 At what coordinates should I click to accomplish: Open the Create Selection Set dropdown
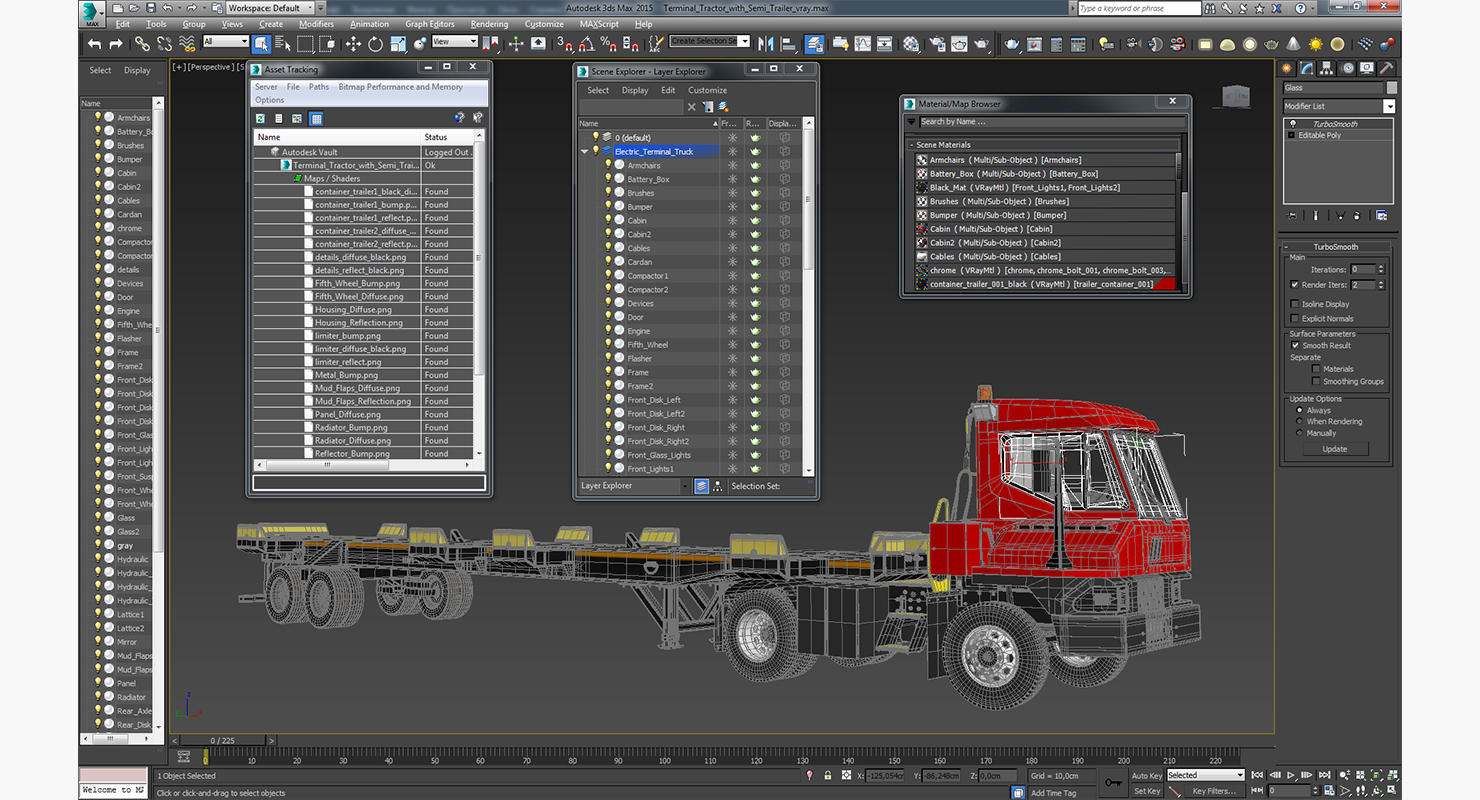point(710,41)
